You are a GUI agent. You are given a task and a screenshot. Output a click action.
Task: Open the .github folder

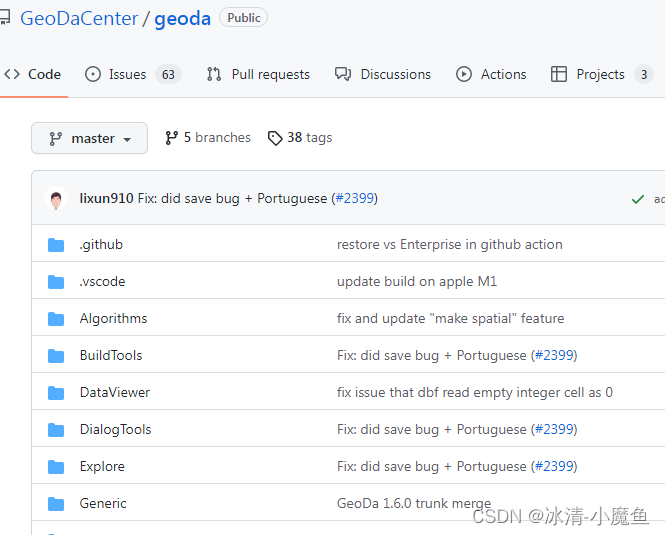click(101, 244)
